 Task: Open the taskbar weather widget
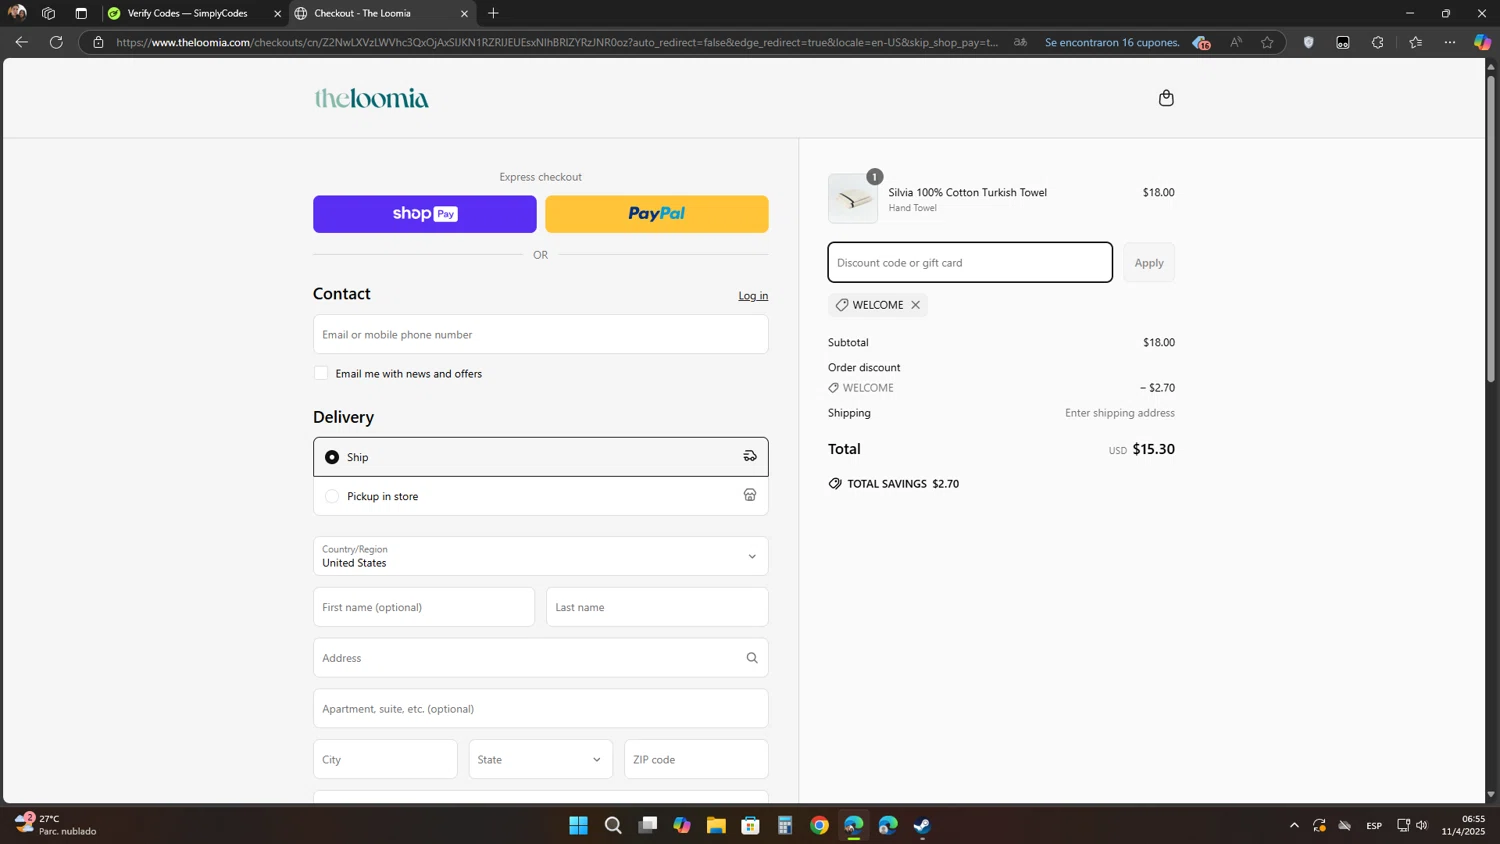coord(56,825)
